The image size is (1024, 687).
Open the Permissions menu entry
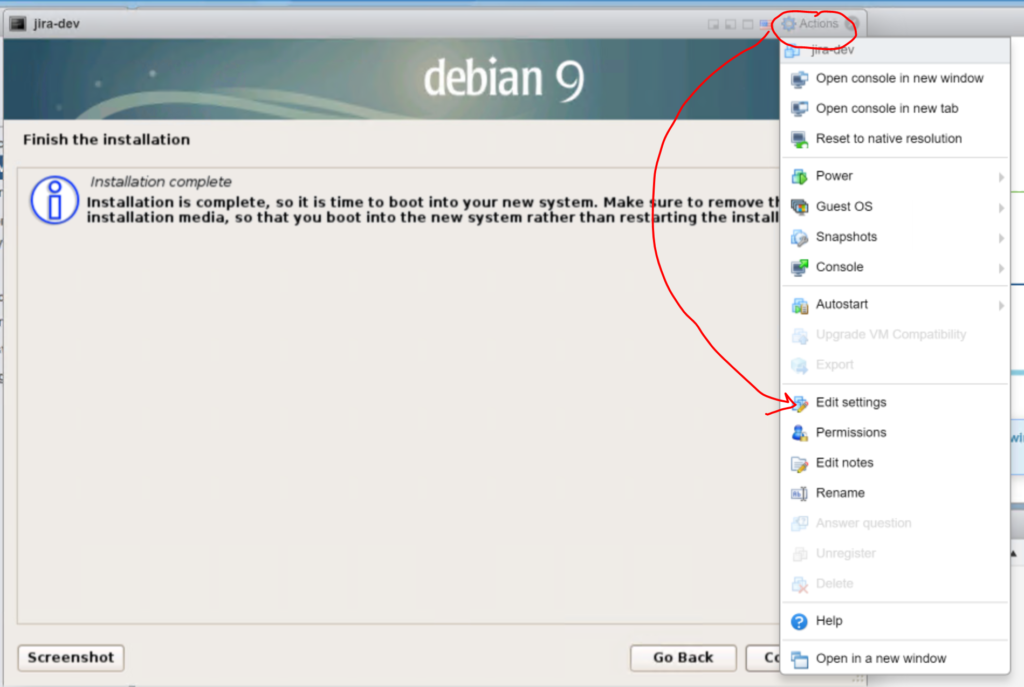(895, 432)
